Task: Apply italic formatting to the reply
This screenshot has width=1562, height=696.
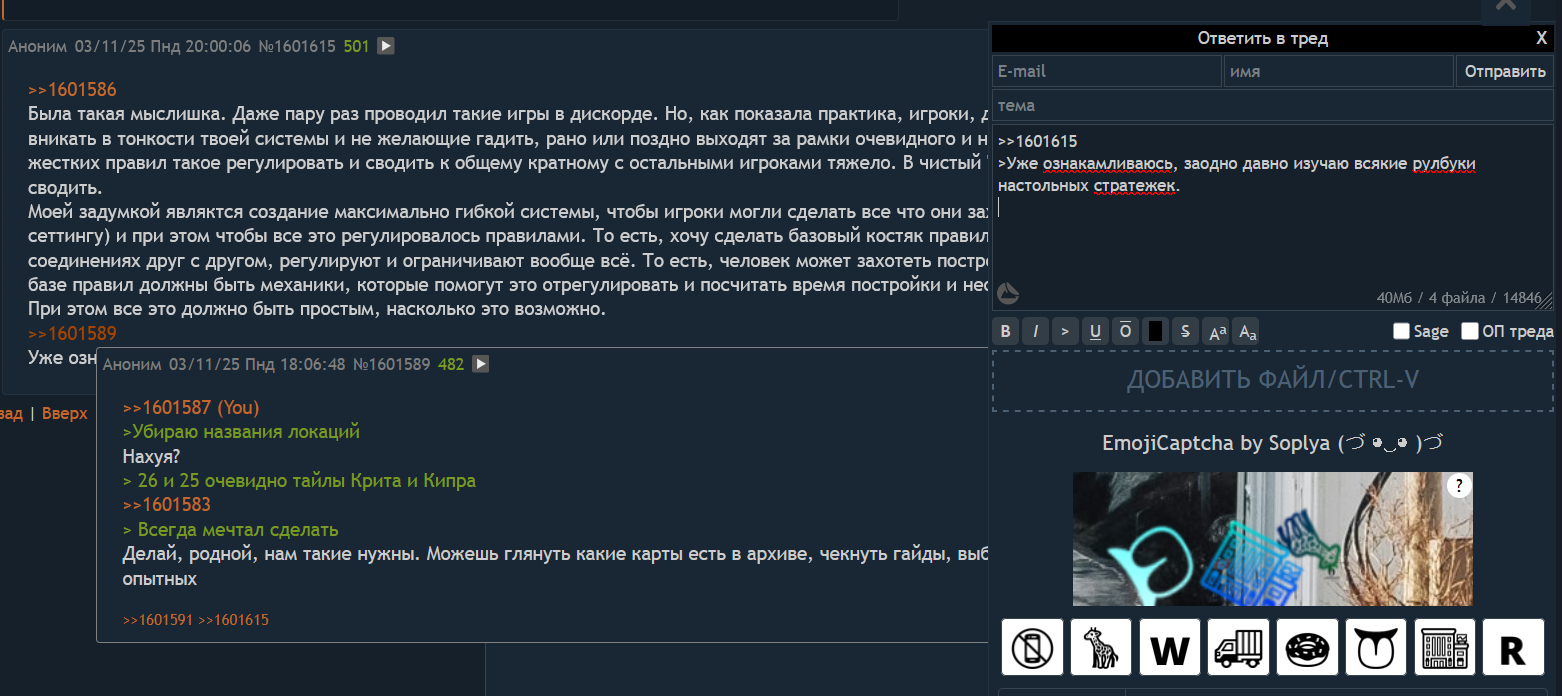Action: click(1036, 331)
